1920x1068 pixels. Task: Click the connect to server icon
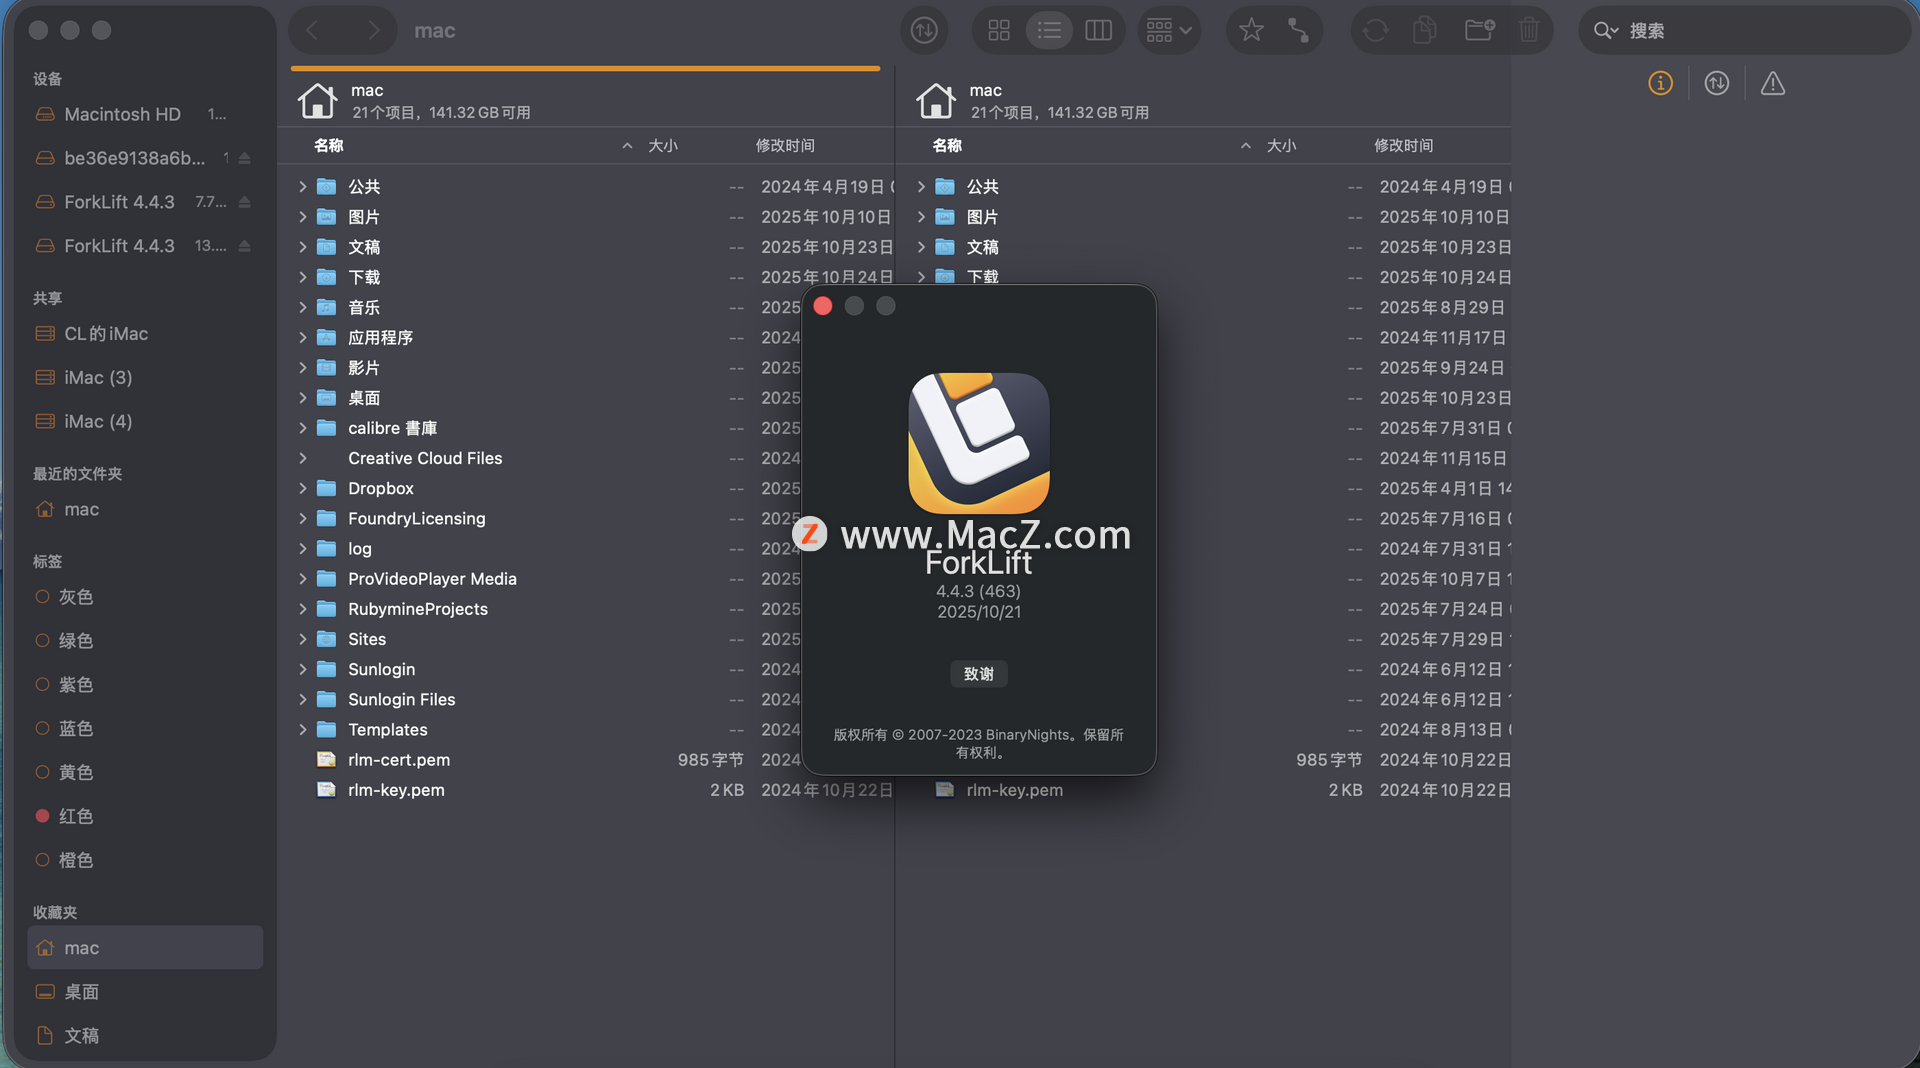click(1298, 30)
